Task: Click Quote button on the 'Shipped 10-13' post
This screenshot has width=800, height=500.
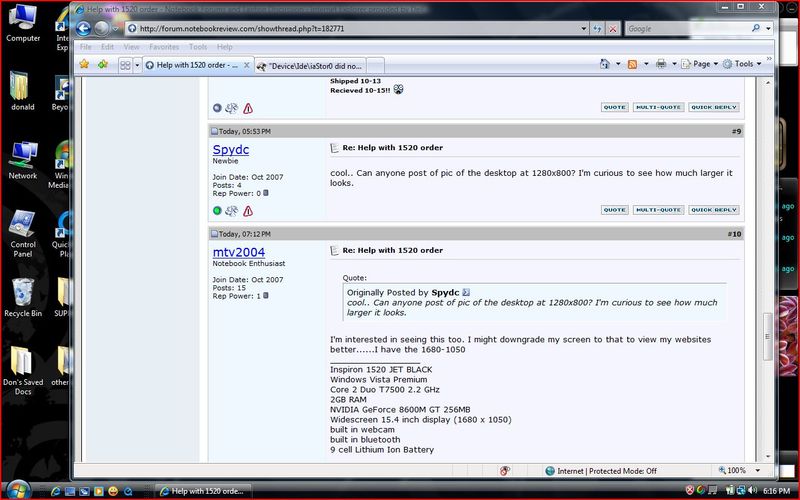Action: pyautogui.click(x=615, y=107)
